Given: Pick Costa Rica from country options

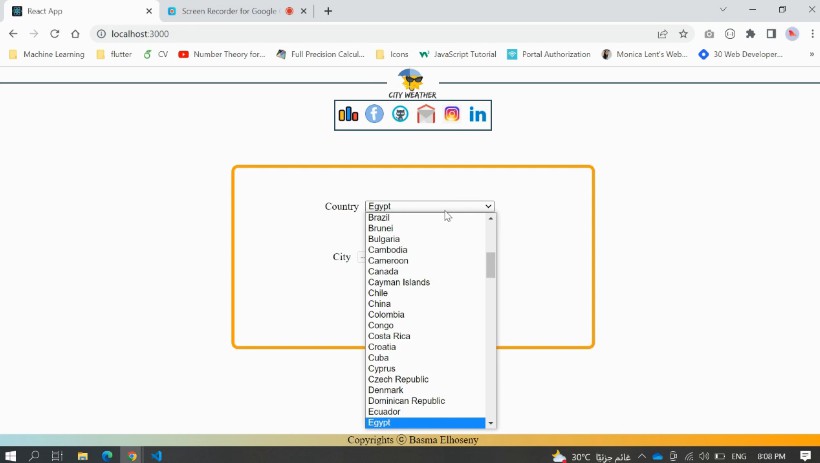Looking at the screenshot, I should point(389,336).
